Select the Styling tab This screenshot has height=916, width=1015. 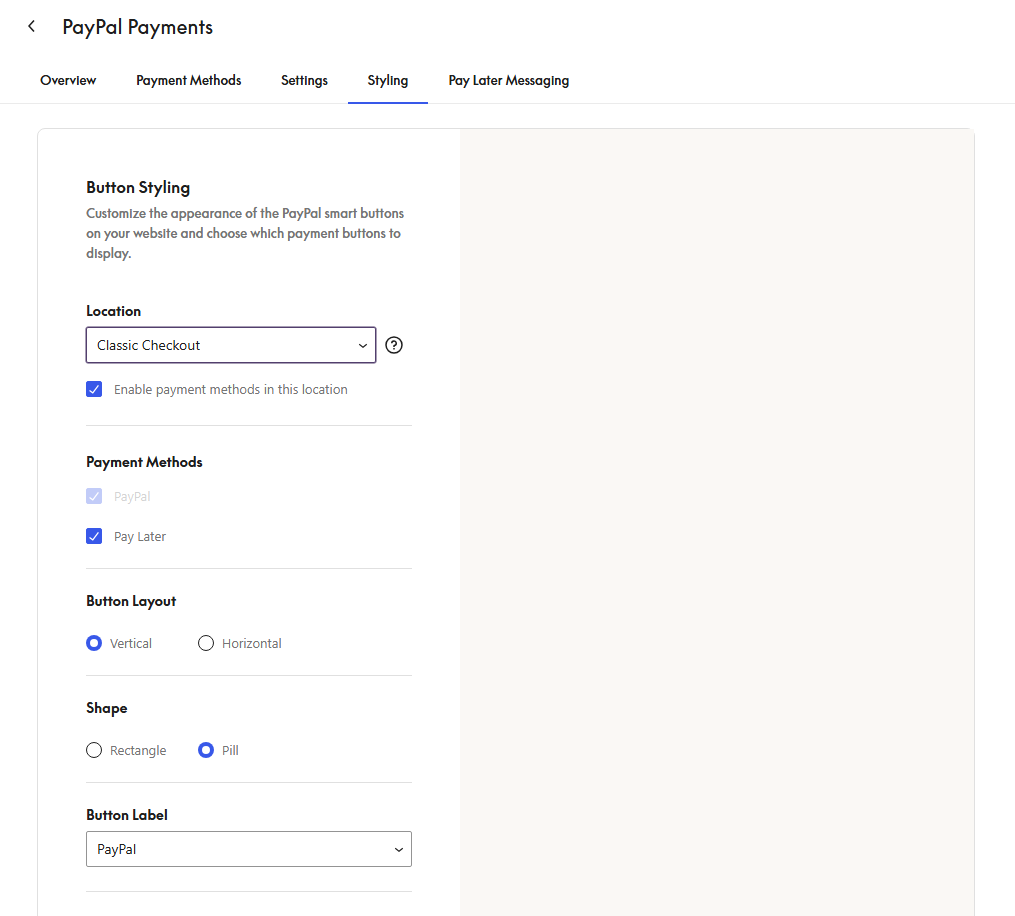coord(388,80)
